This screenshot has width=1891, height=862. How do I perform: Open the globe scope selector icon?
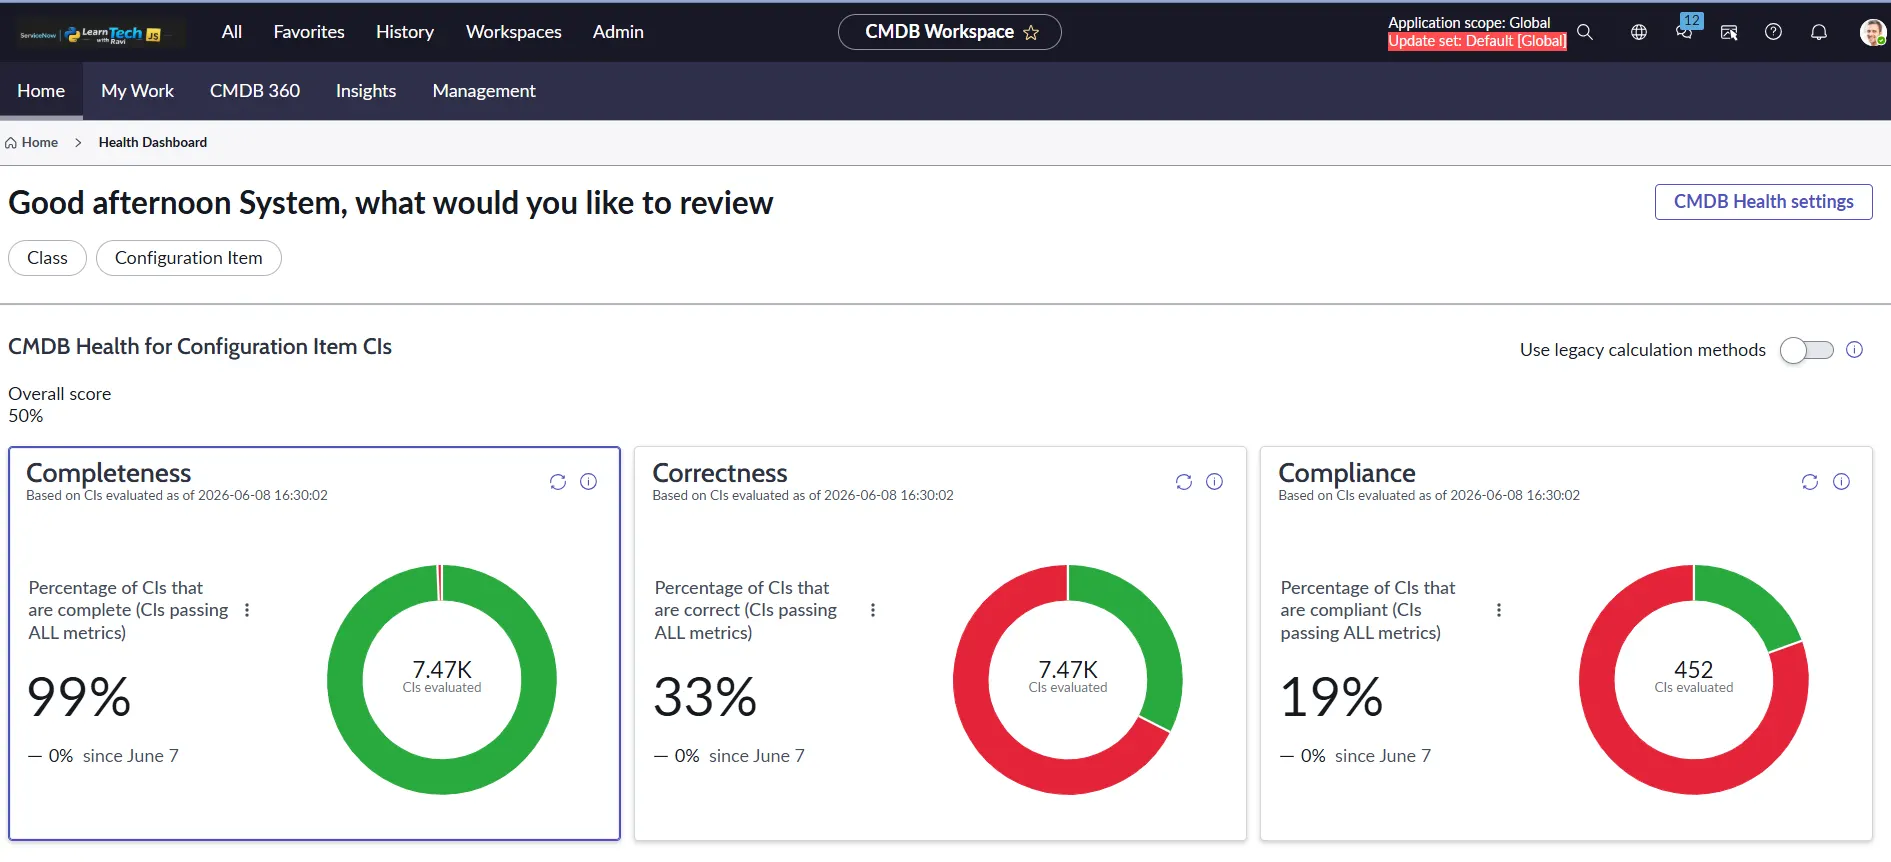click(1639, 32)
